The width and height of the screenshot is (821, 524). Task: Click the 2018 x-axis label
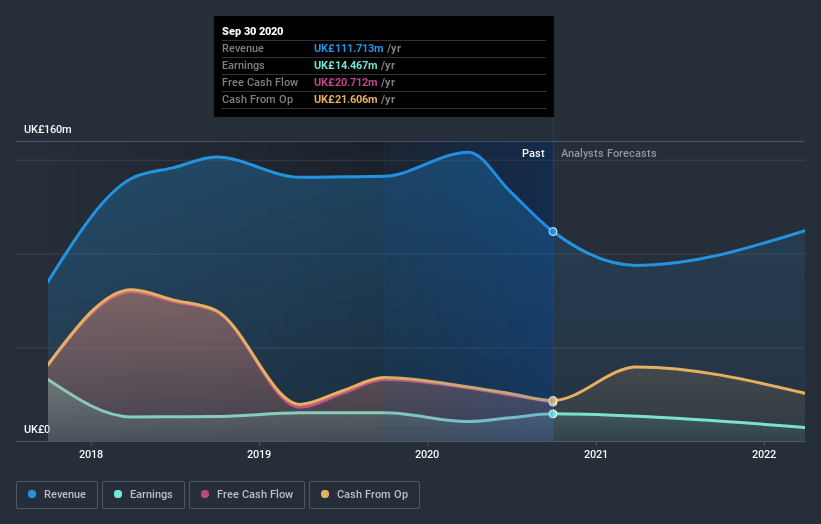pos(91,454)
